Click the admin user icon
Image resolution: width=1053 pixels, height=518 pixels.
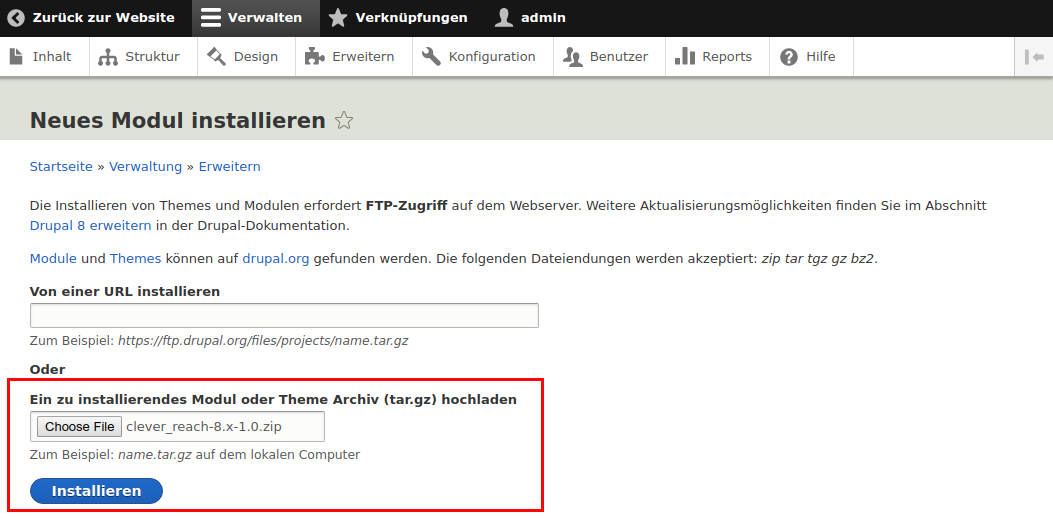click(x=504, y=18)
